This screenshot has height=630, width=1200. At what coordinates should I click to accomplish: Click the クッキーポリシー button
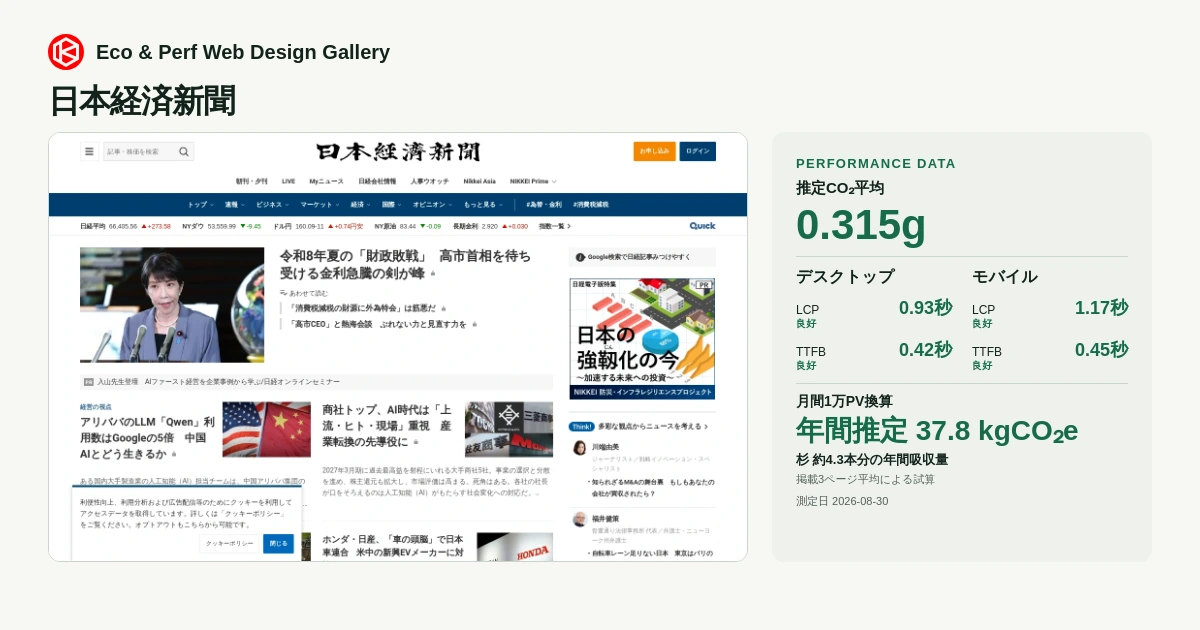229,543
